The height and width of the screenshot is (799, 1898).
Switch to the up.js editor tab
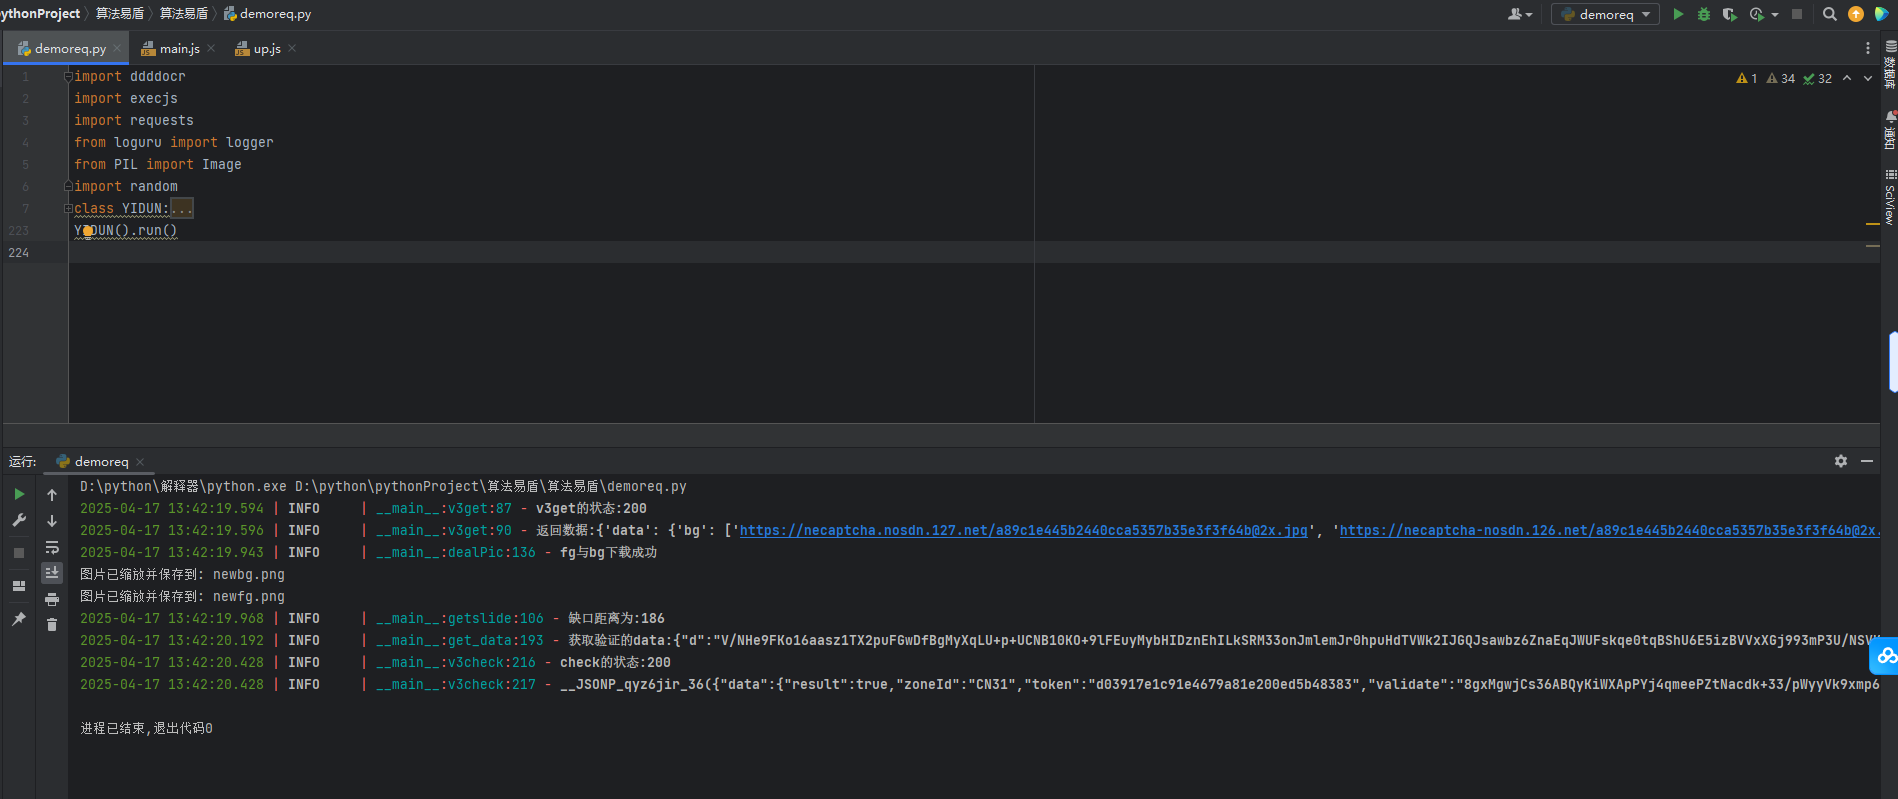[266, 48]
